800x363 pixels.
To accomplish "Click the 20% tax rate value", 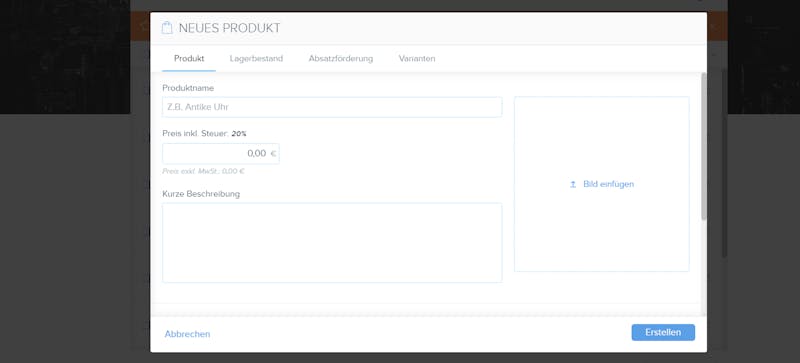I will pos(239,134).
